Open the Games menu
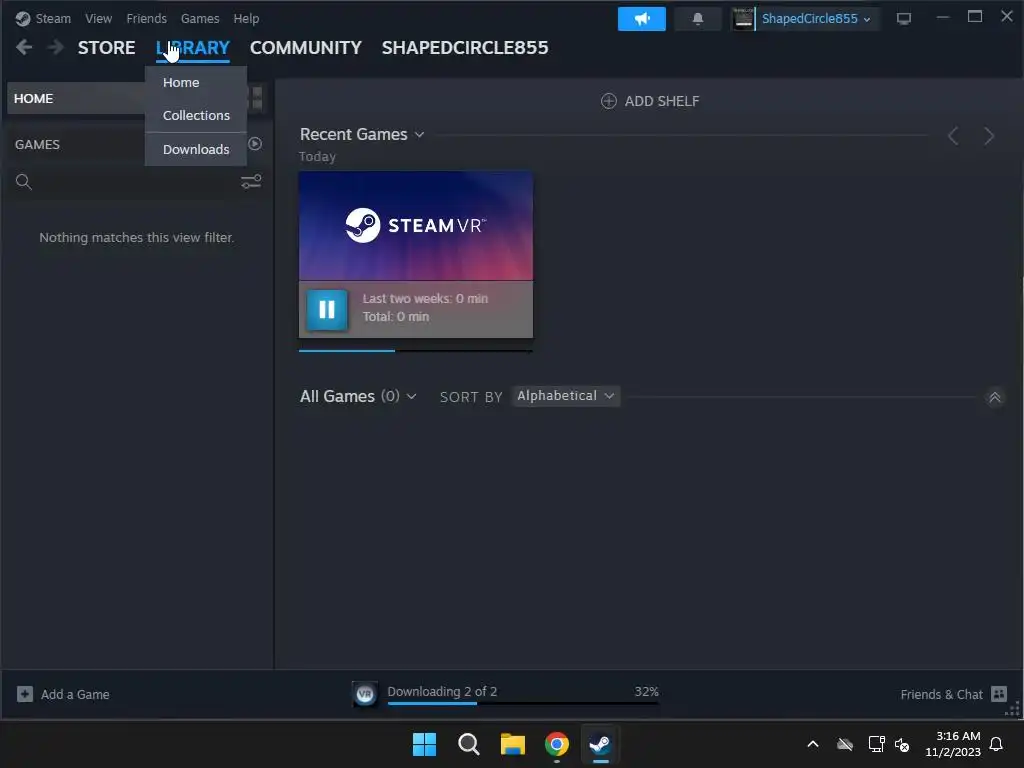Image resolution: width=1024 pixels, height=768 pixels. 200,19
